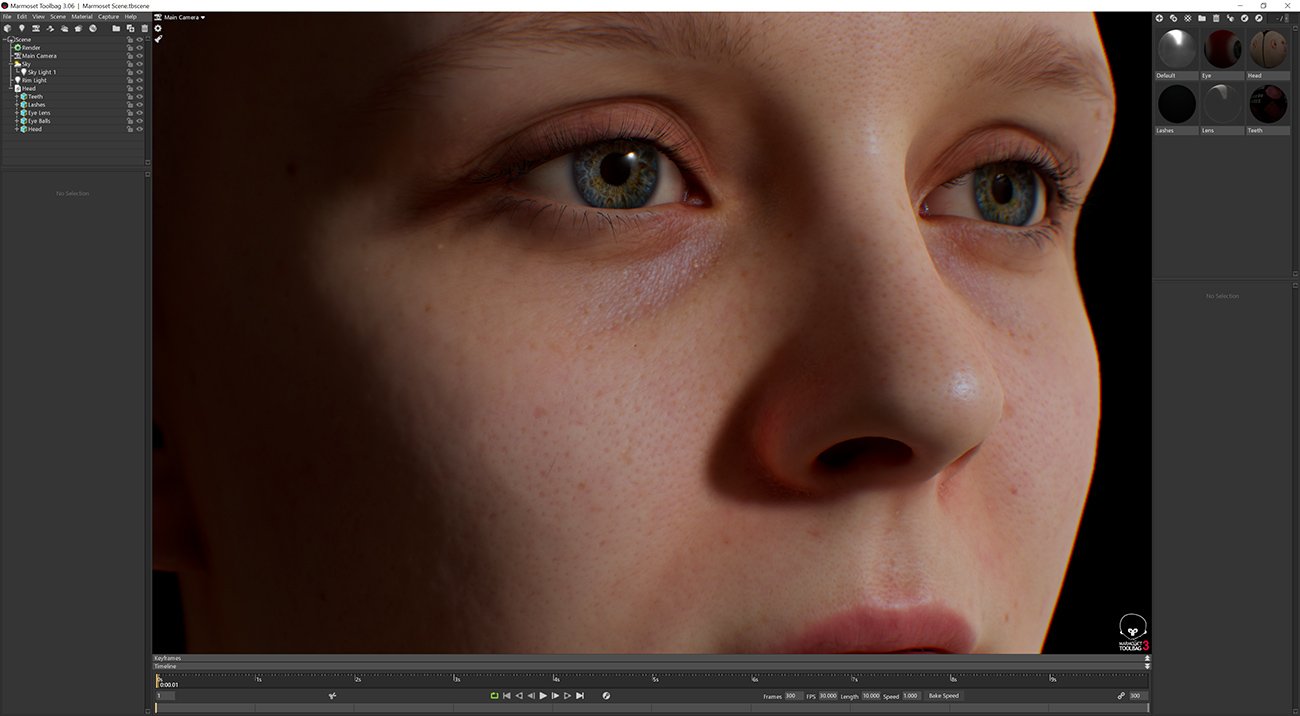
Task: Toggle the lock on Main Camera
Action: coord(130,56)
